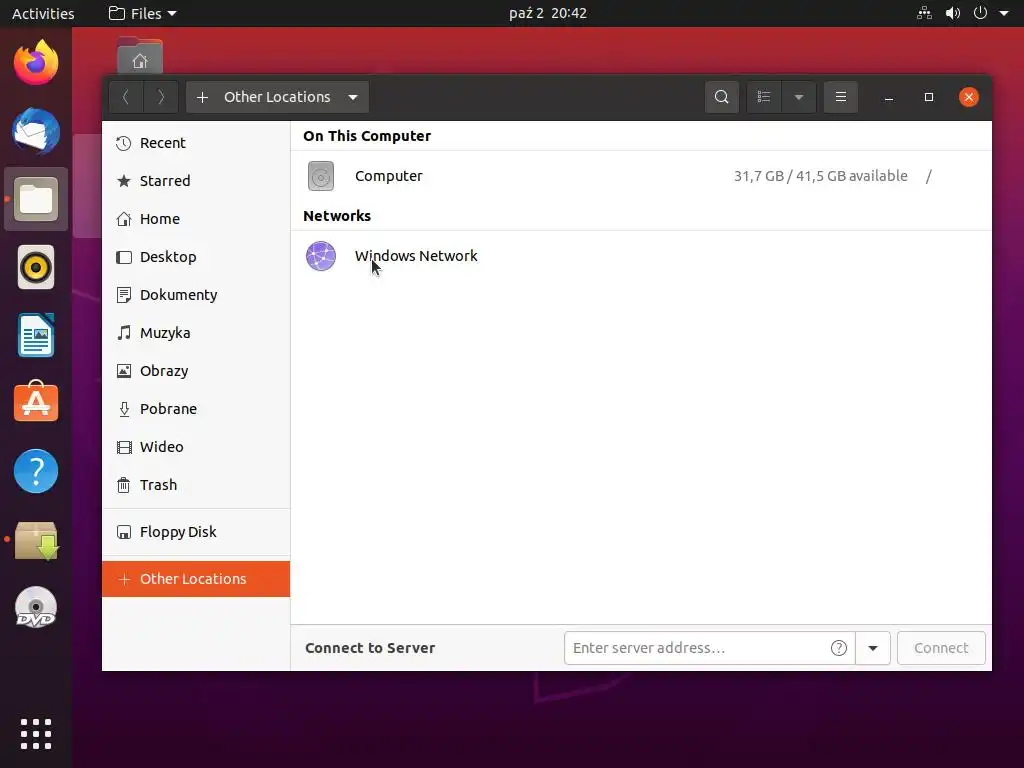Select Other Locations in the sidebar
The image size is (1024, 768).
click(x=196, y=579)
